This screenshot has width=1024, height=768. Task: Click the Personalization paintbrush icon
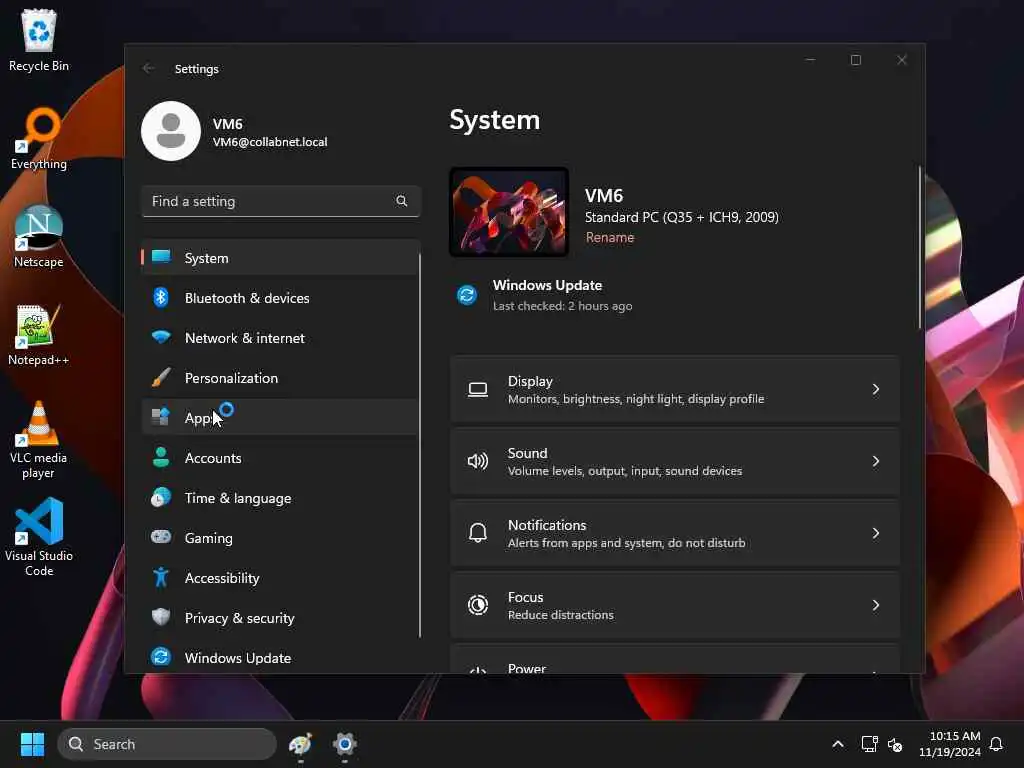(161, 377)
